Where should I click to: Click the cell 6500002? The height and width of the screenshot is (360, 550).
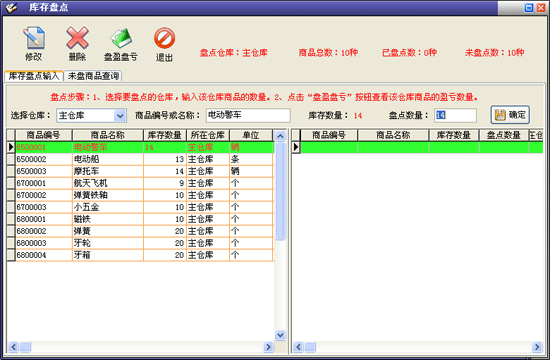[x=44, y=159]
